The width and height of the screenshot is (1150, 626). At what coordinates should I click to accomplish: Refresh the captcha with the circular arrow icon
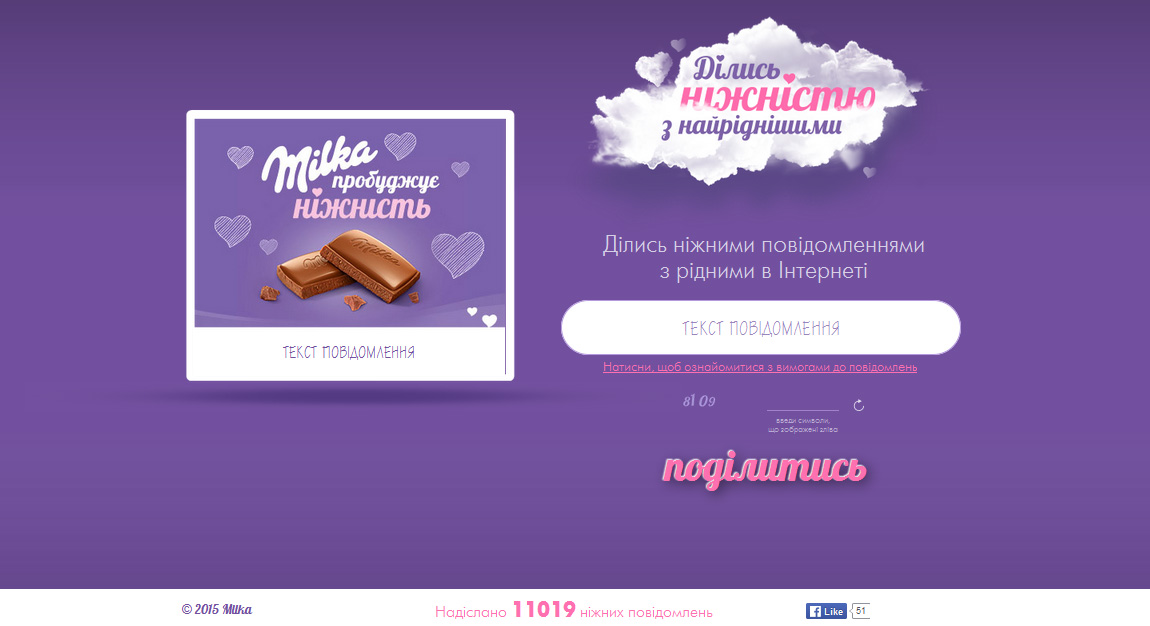point(859,405)
